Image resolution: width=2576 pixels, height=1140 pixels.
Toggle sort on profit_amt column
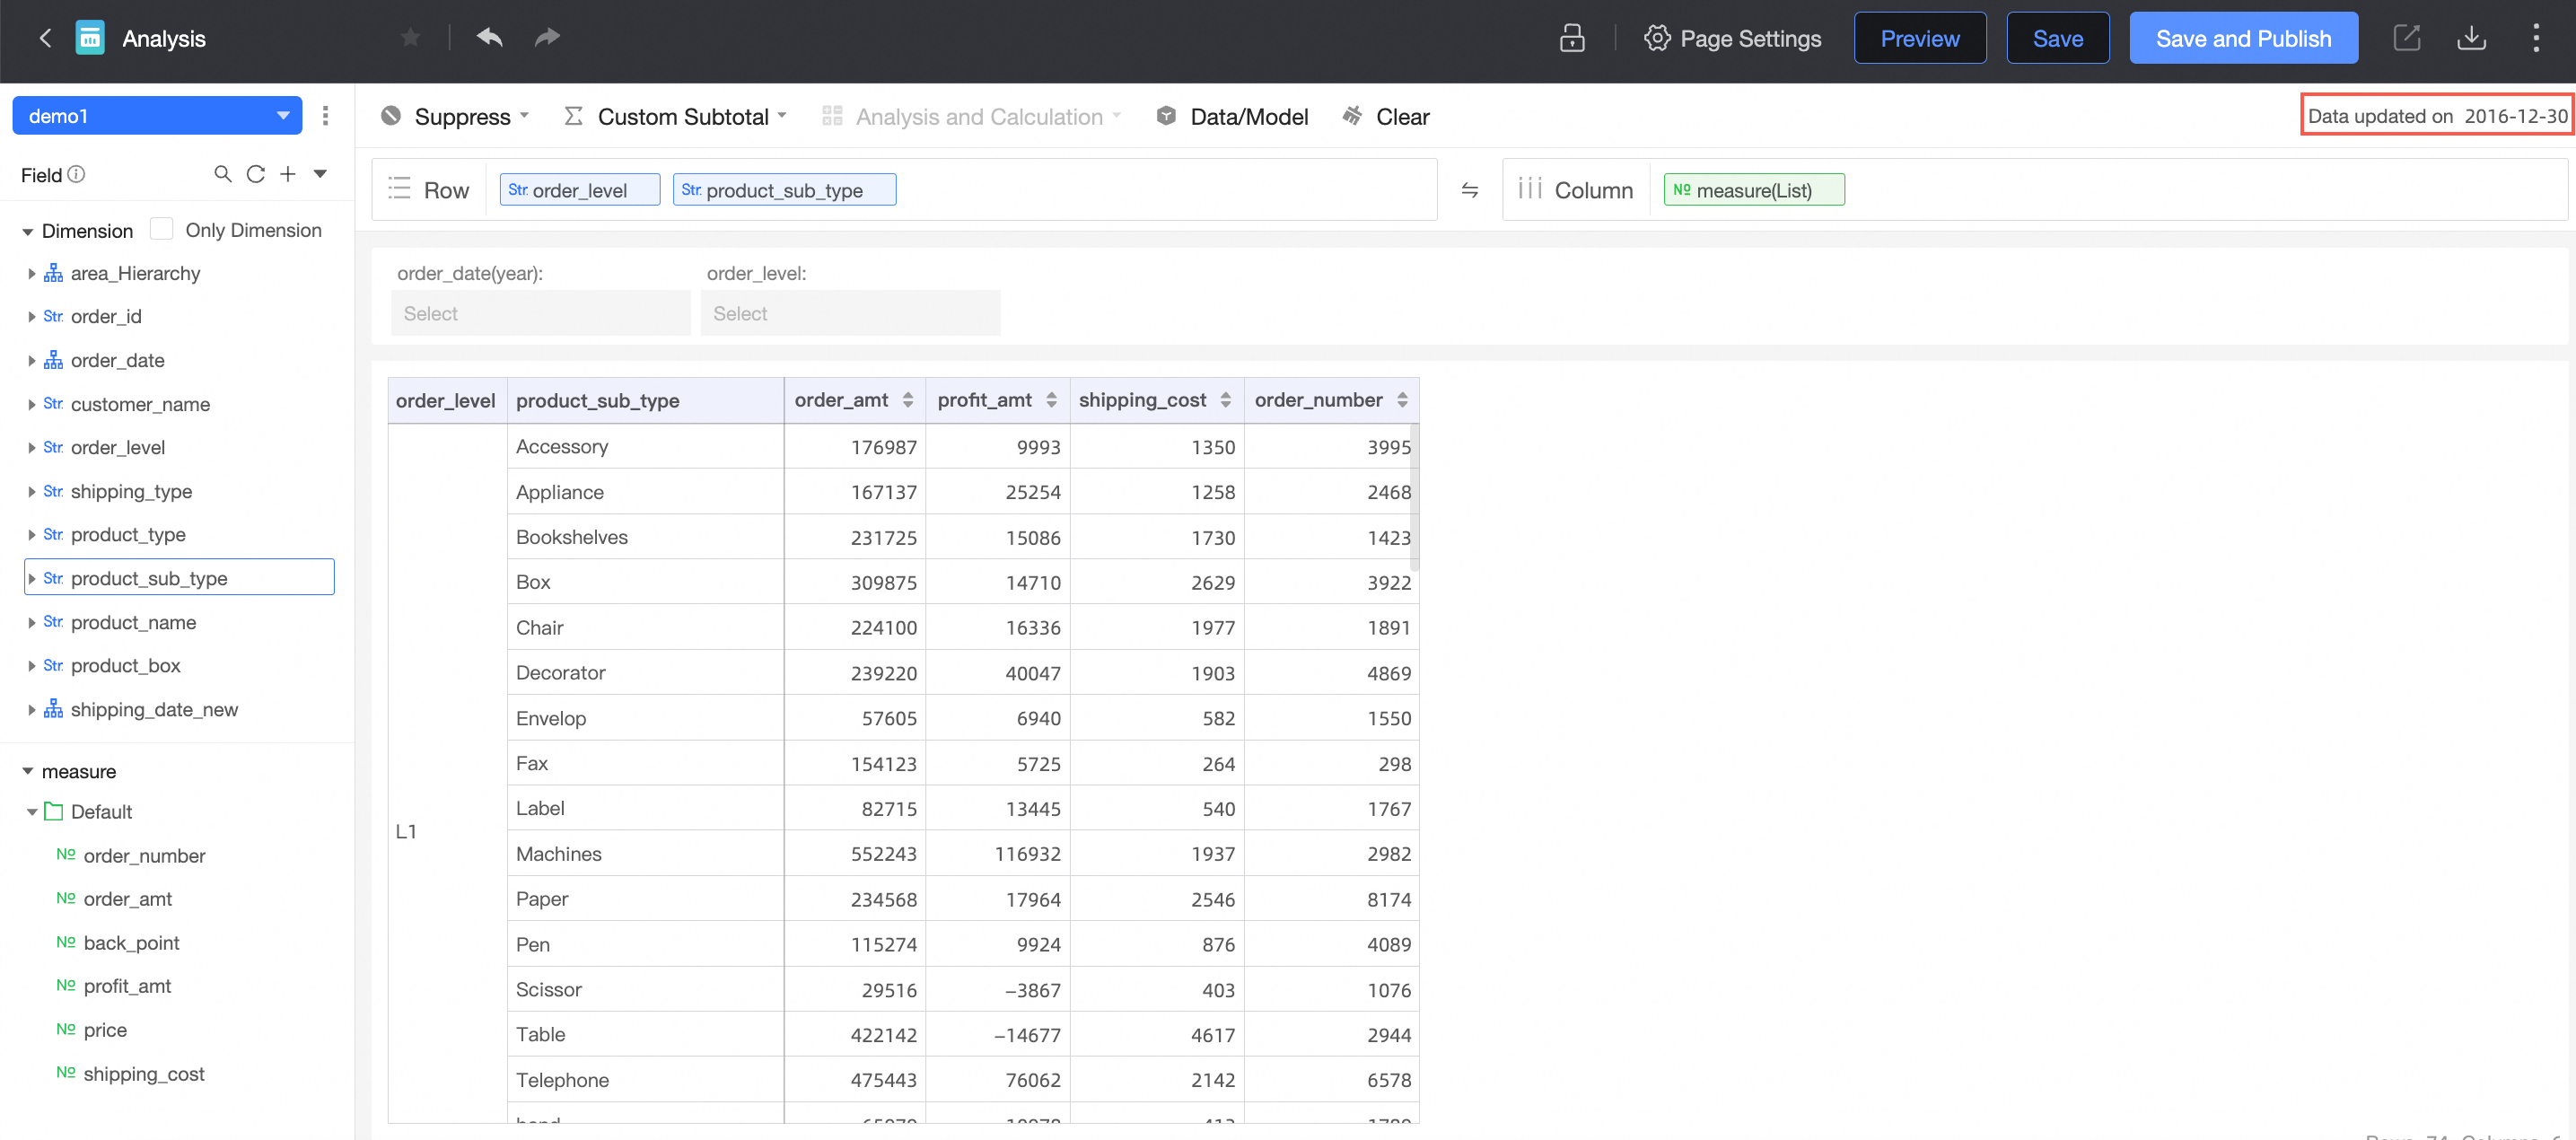tap(1051, 400)
